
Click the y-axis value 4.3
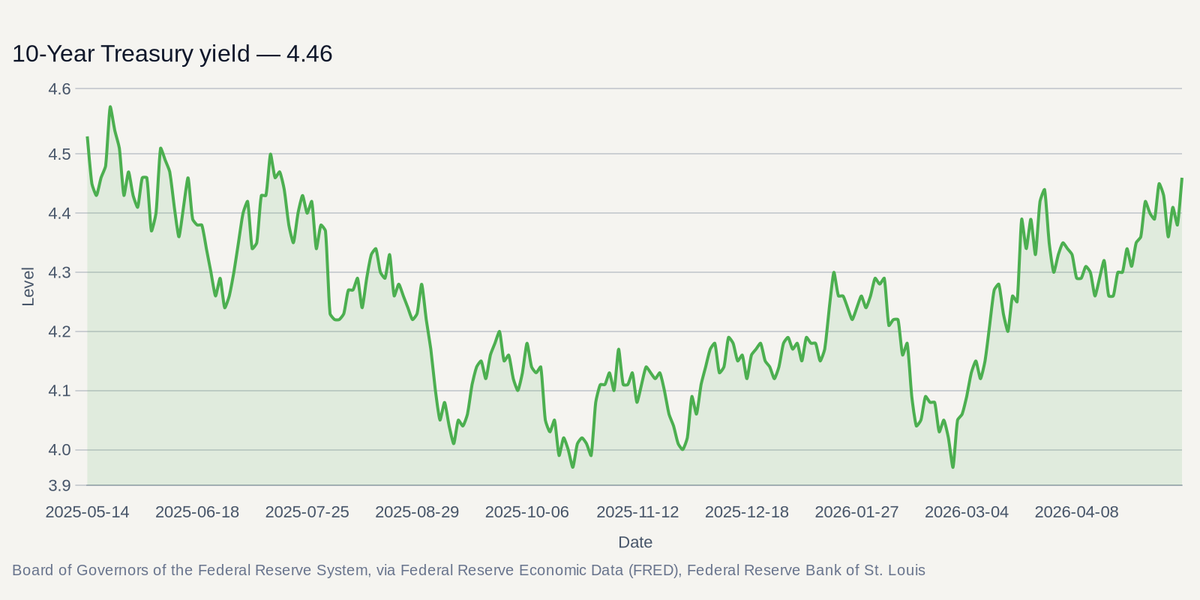60,272
